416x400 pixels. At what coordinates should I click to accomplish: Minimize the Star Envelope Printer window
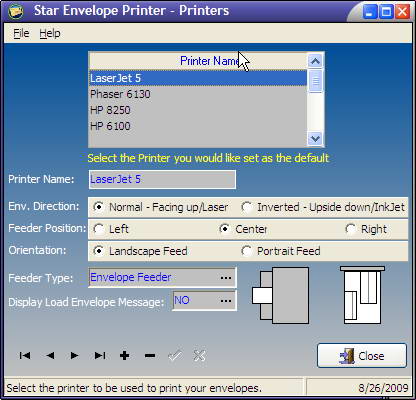[369, 12]
